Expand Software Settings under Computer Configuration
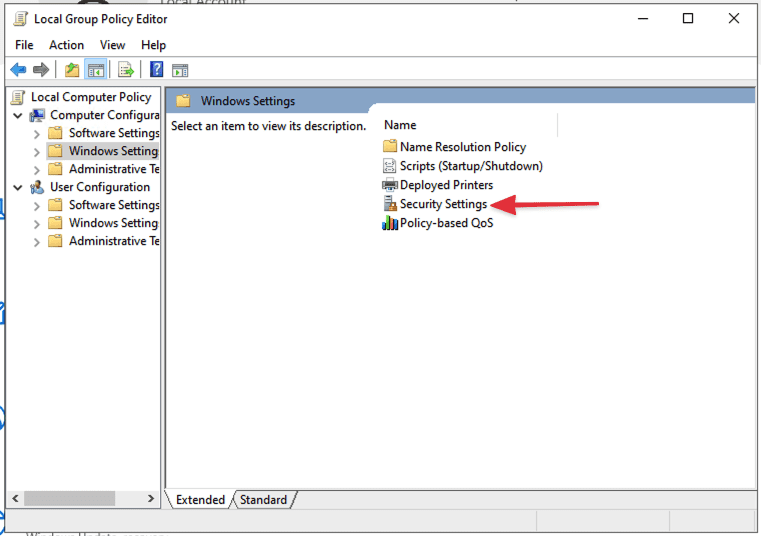761x536 pixels. click(37, 133)
